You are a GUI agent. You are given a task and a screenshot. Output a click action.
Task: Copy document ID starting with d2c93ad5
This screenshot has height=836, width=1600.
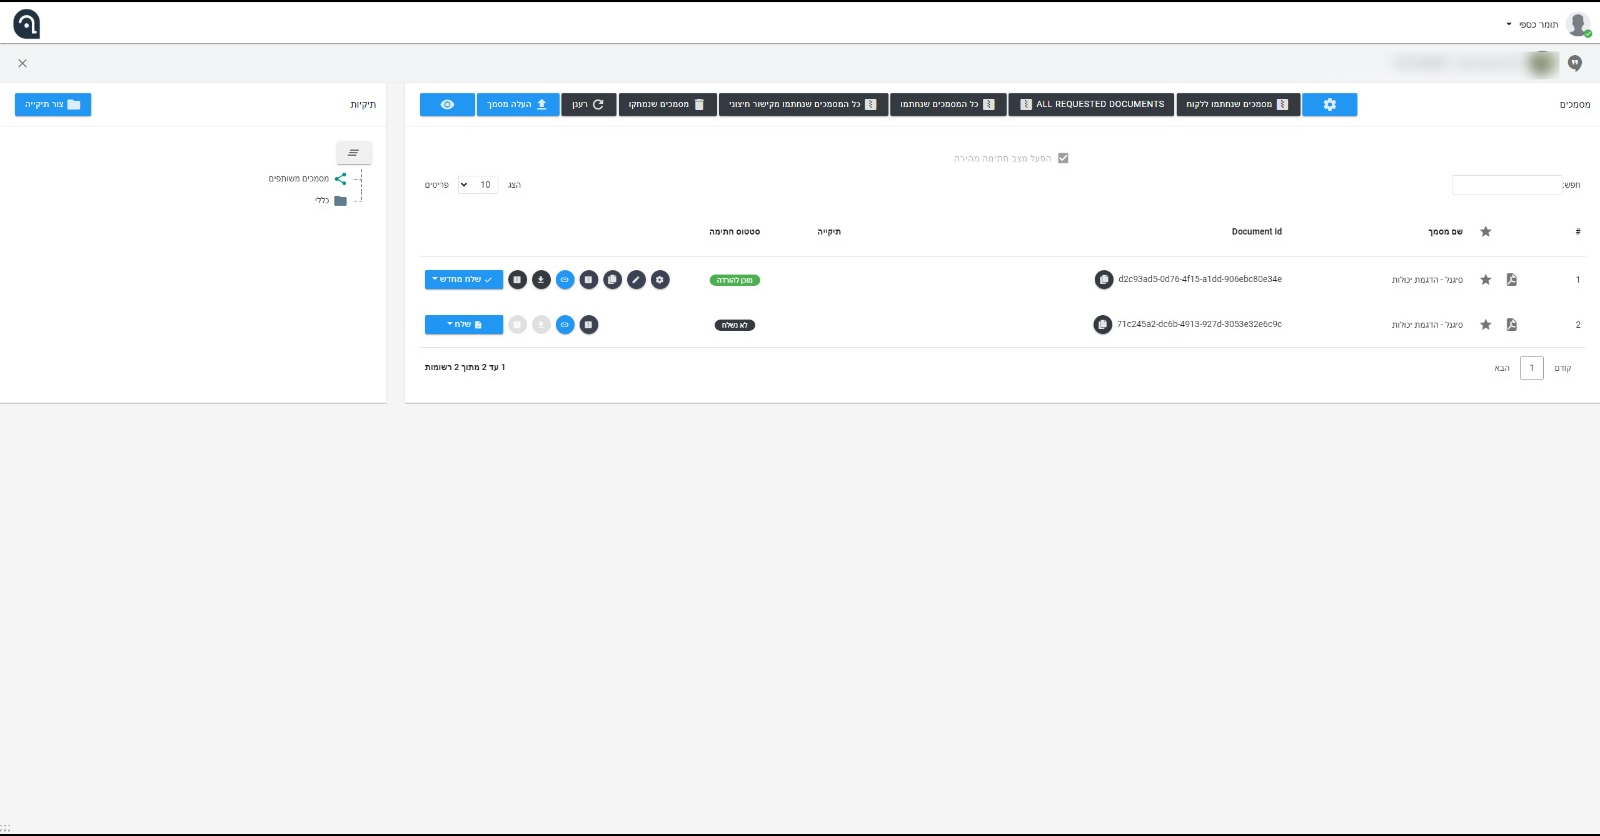1103,280
